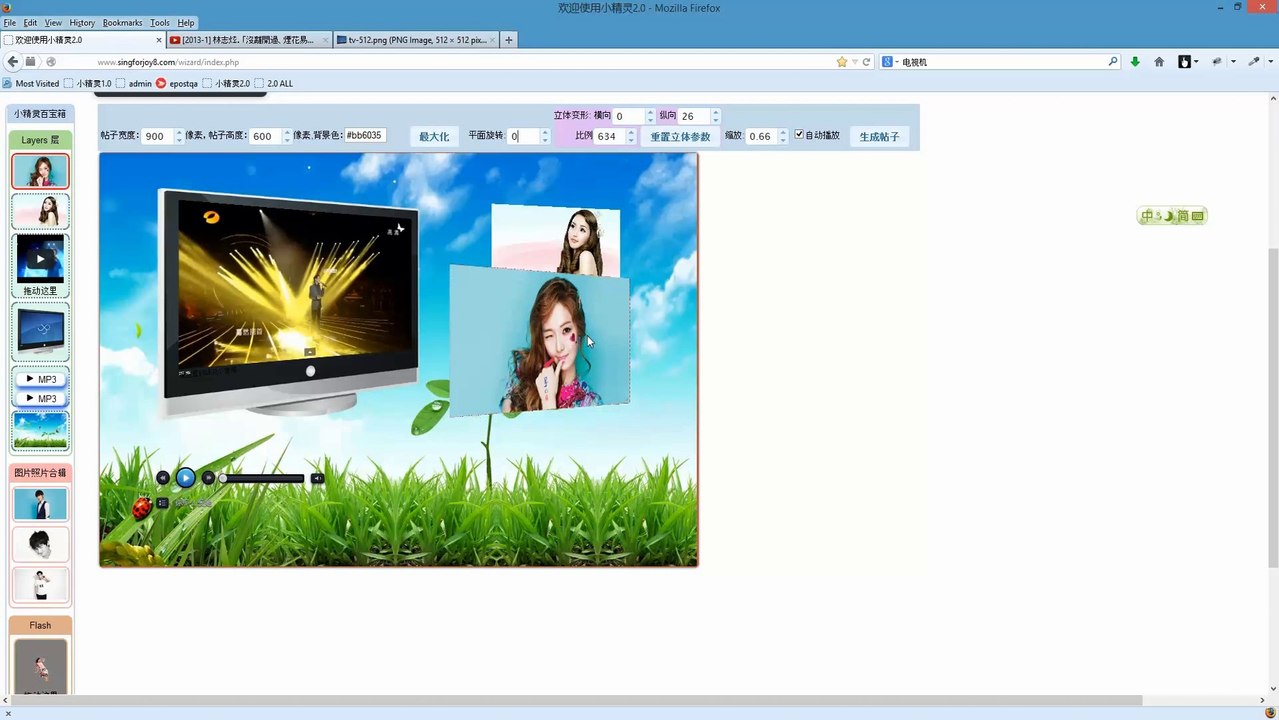This screenshot has height=720, width=1279.
Task: Open a new browser tab with plus button
Action: tap(509, 40)
